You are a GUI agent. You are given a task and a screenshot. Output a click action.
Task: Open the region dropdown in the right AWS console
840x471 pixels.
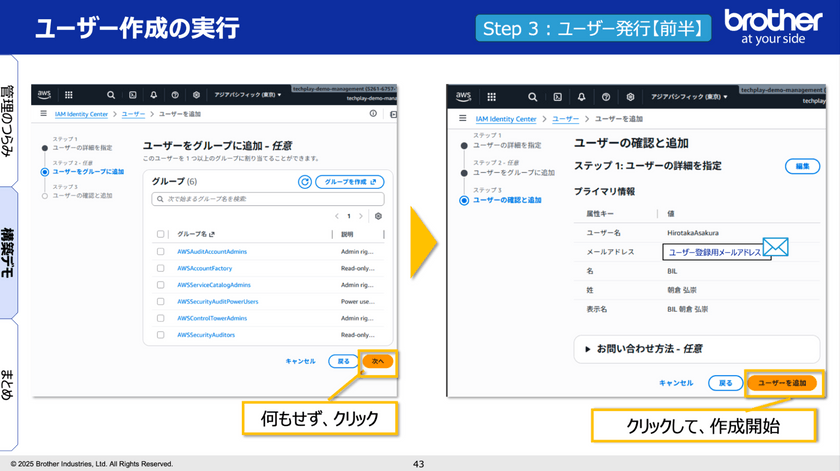[x=689, y=97]
